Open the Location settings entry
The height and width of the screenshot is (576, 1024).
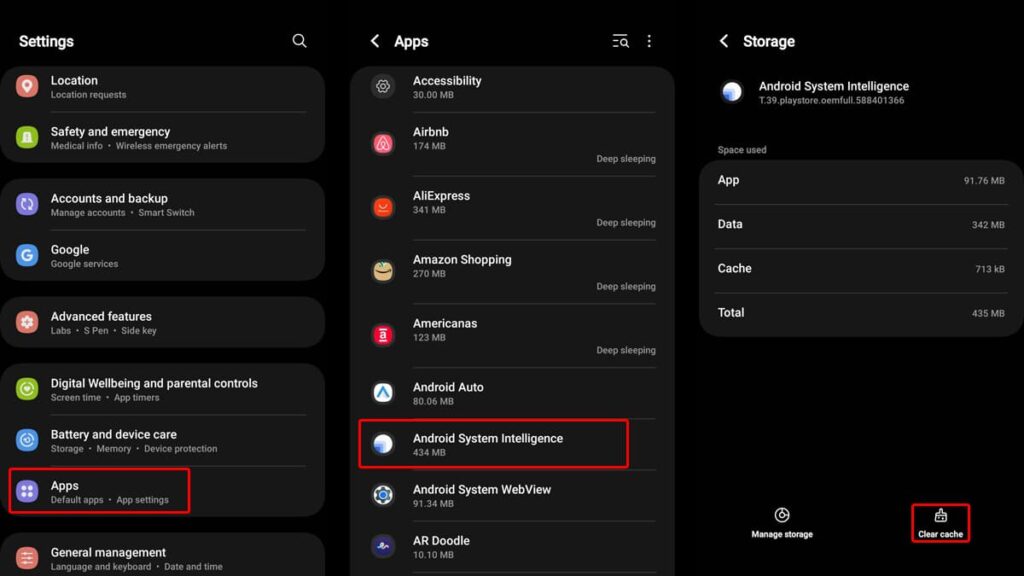click(x=162, y=87)
